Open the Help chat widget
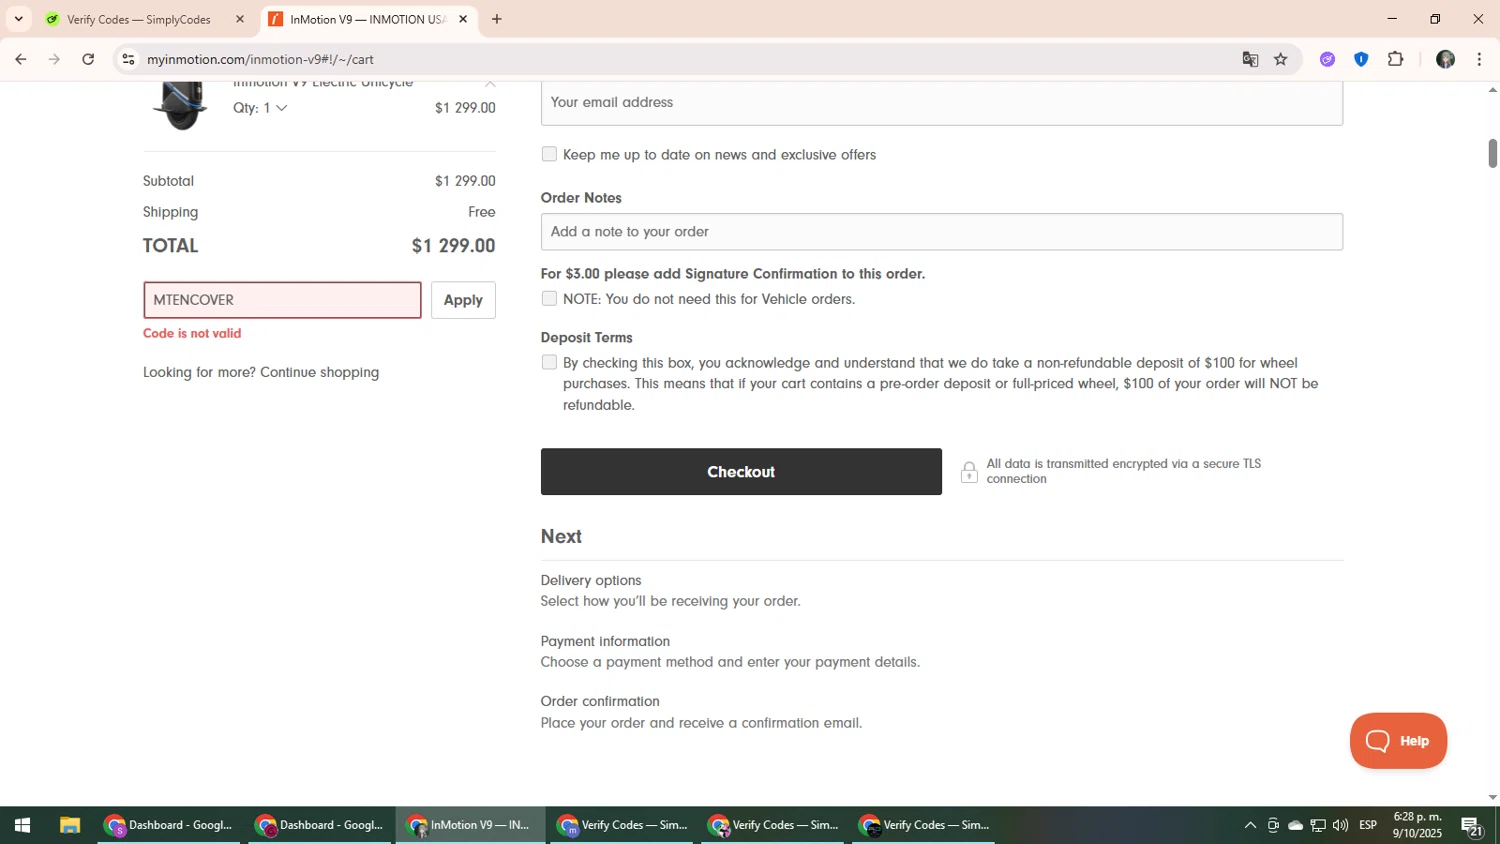Screen dimensions: 1500x844 tap(1398, 741)
